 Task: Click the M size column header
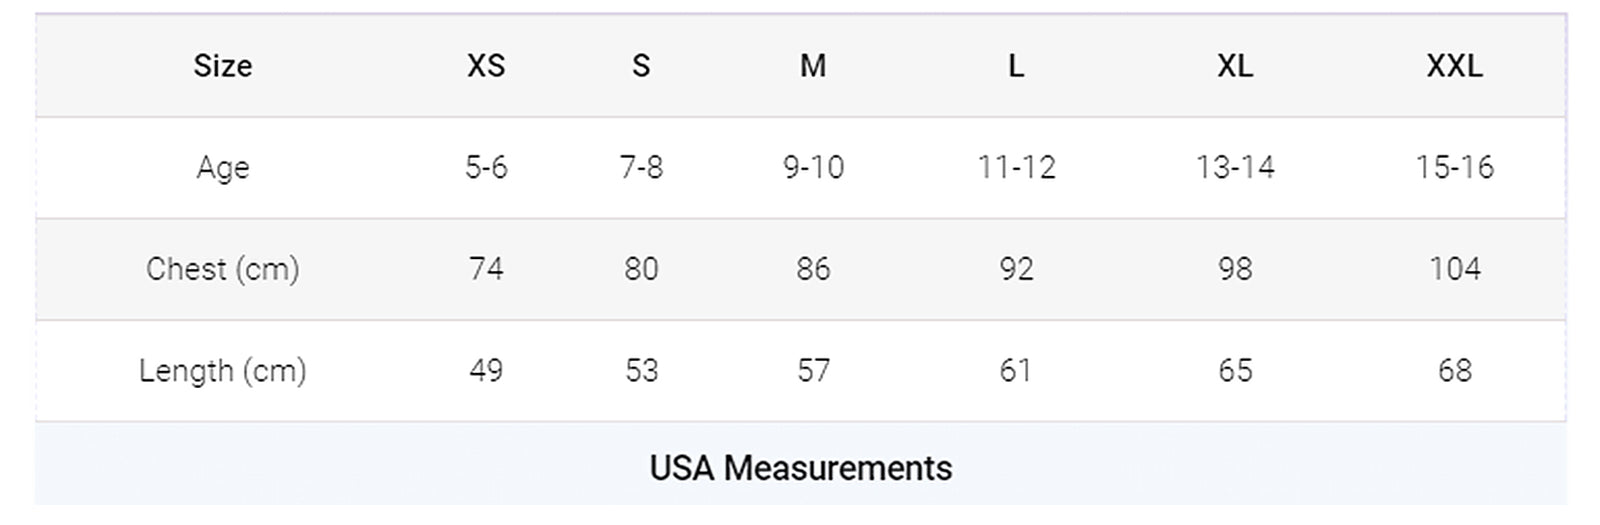pos(813,66)
